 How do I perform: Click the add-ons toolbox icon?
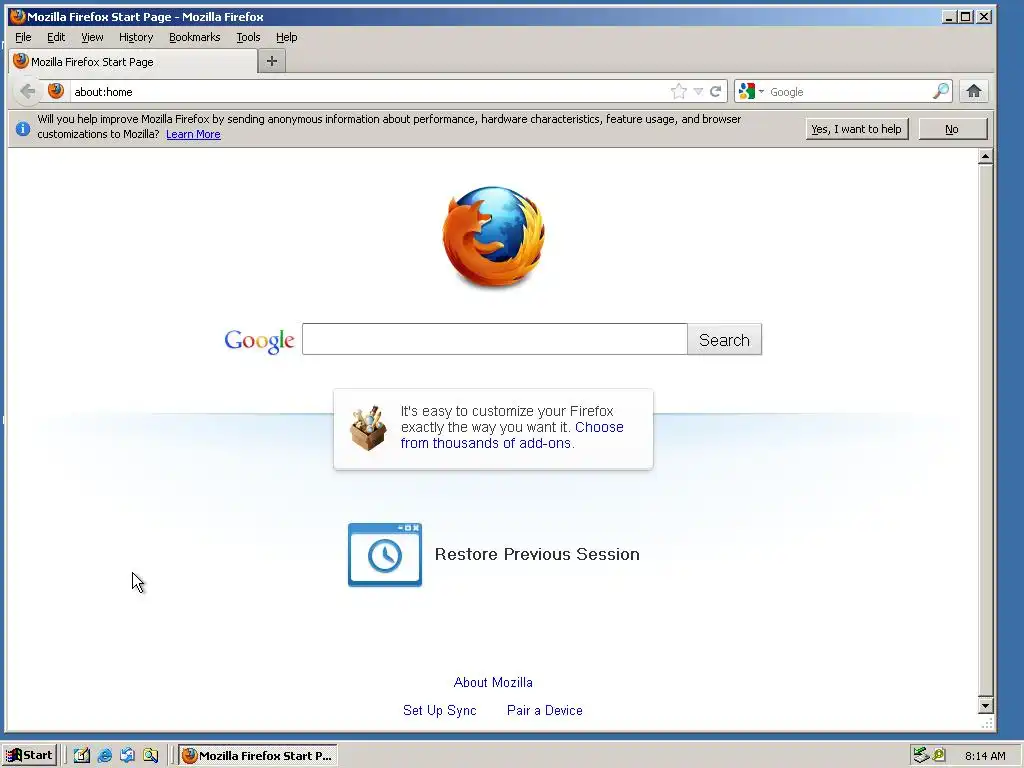pyautogui.click(x=367, y=428)
